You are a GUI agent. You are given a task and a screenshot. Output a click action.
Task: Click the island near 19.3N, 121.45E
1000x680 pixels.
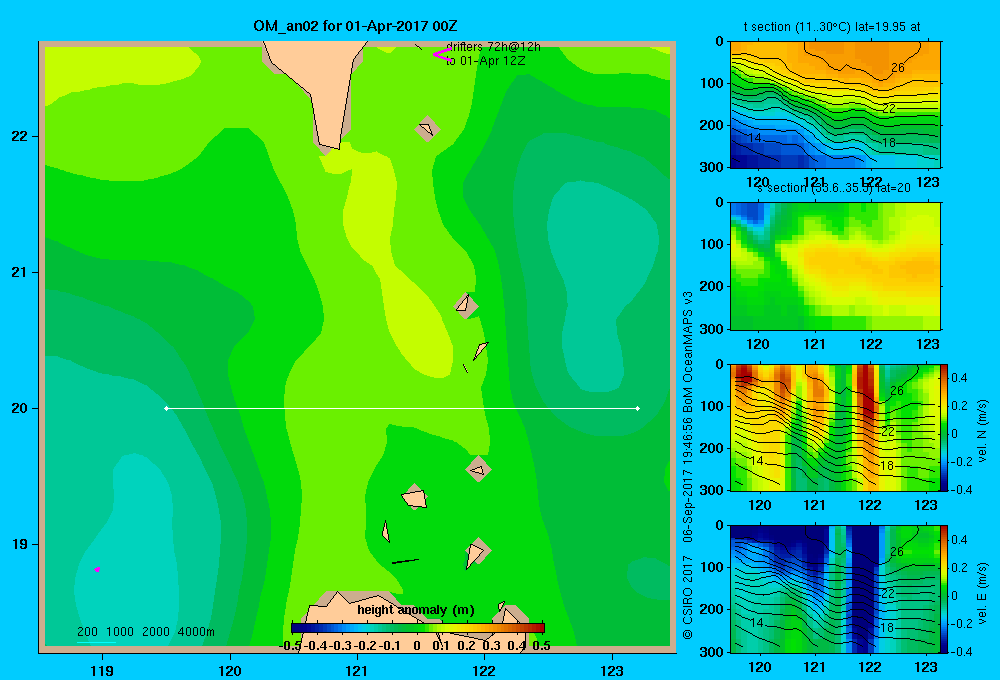[415, 497]
